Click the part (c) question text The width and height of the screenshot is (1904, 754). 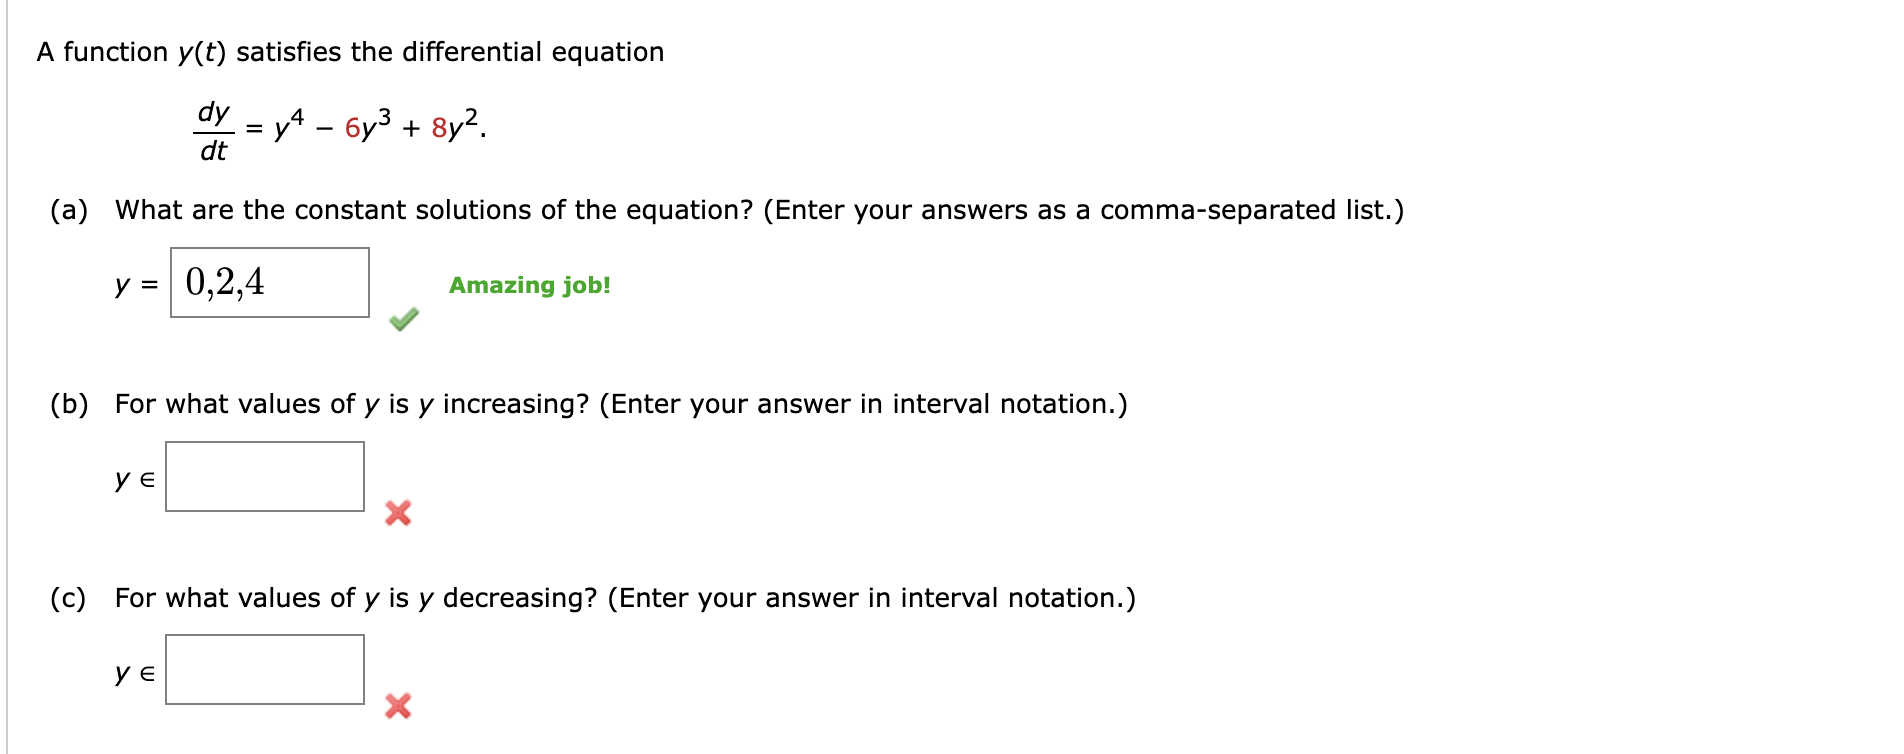coord(625,597)
